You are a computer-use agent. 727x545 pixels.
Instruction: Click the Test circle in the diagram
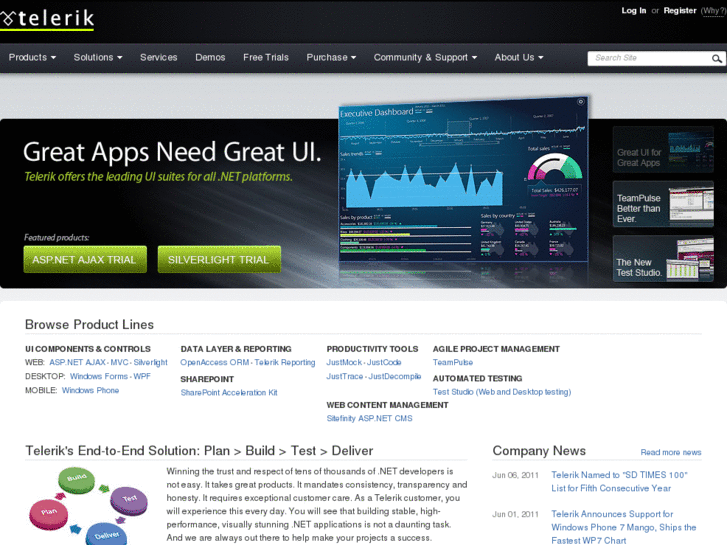[x=129, y=500]
